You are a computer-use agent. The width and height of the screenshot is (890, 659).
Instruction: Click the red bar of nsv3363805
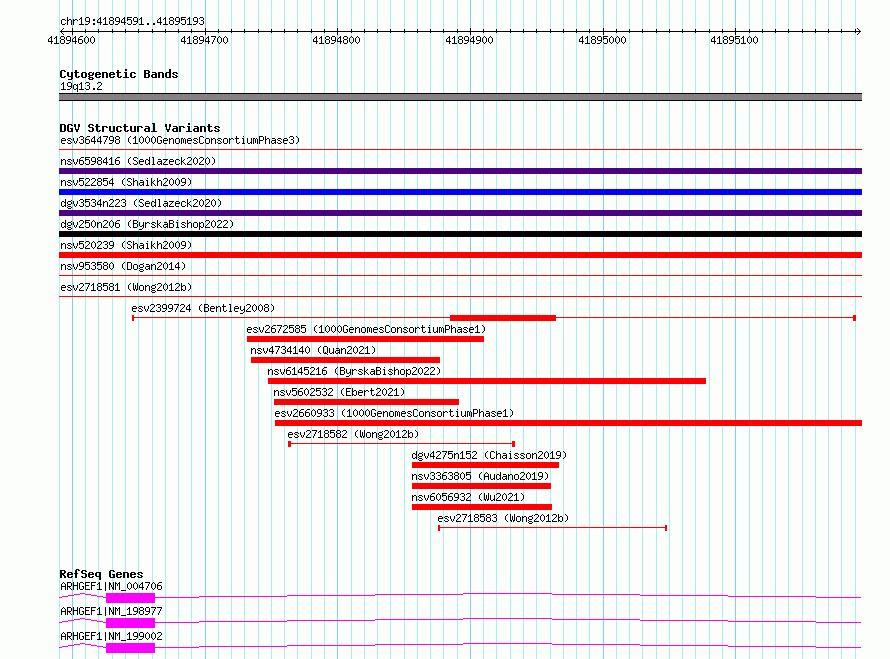point(481,486)
